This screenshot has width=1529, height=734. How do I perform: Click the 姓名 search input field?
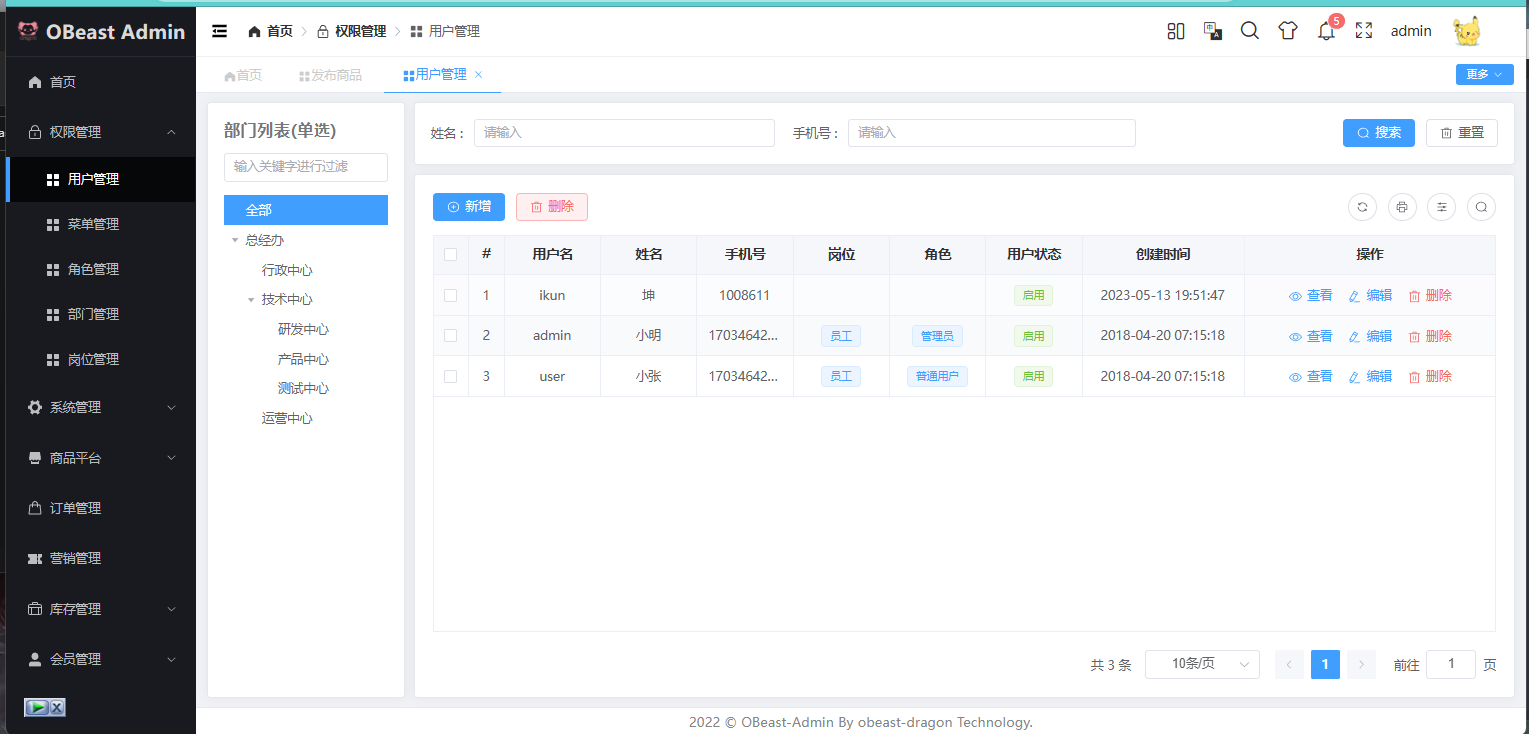(x=624, y=132)
